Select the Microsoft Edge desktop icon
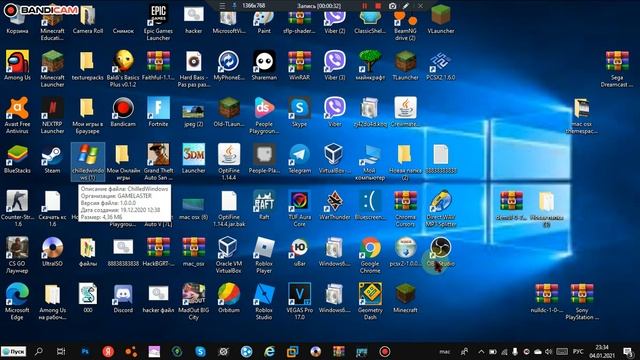The image size is (640, 360). [17, 302]
